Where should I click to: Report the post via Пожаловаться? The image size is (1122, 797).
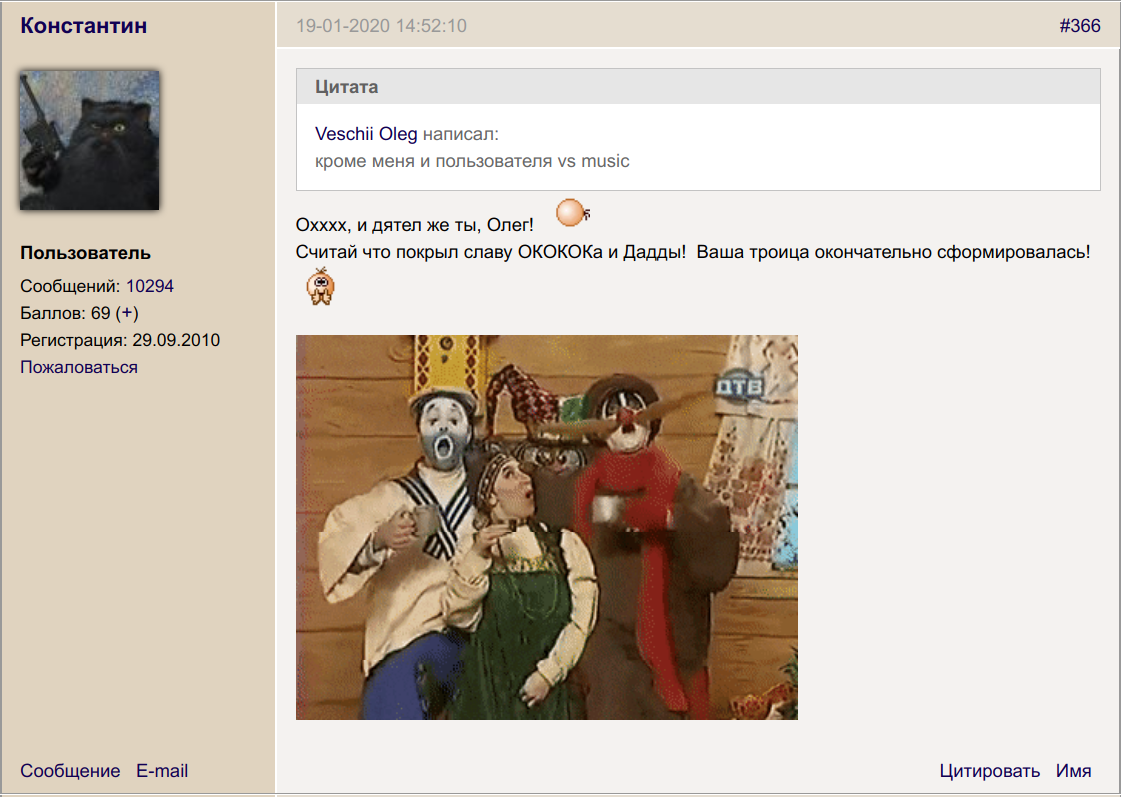[x=79, y=367]
